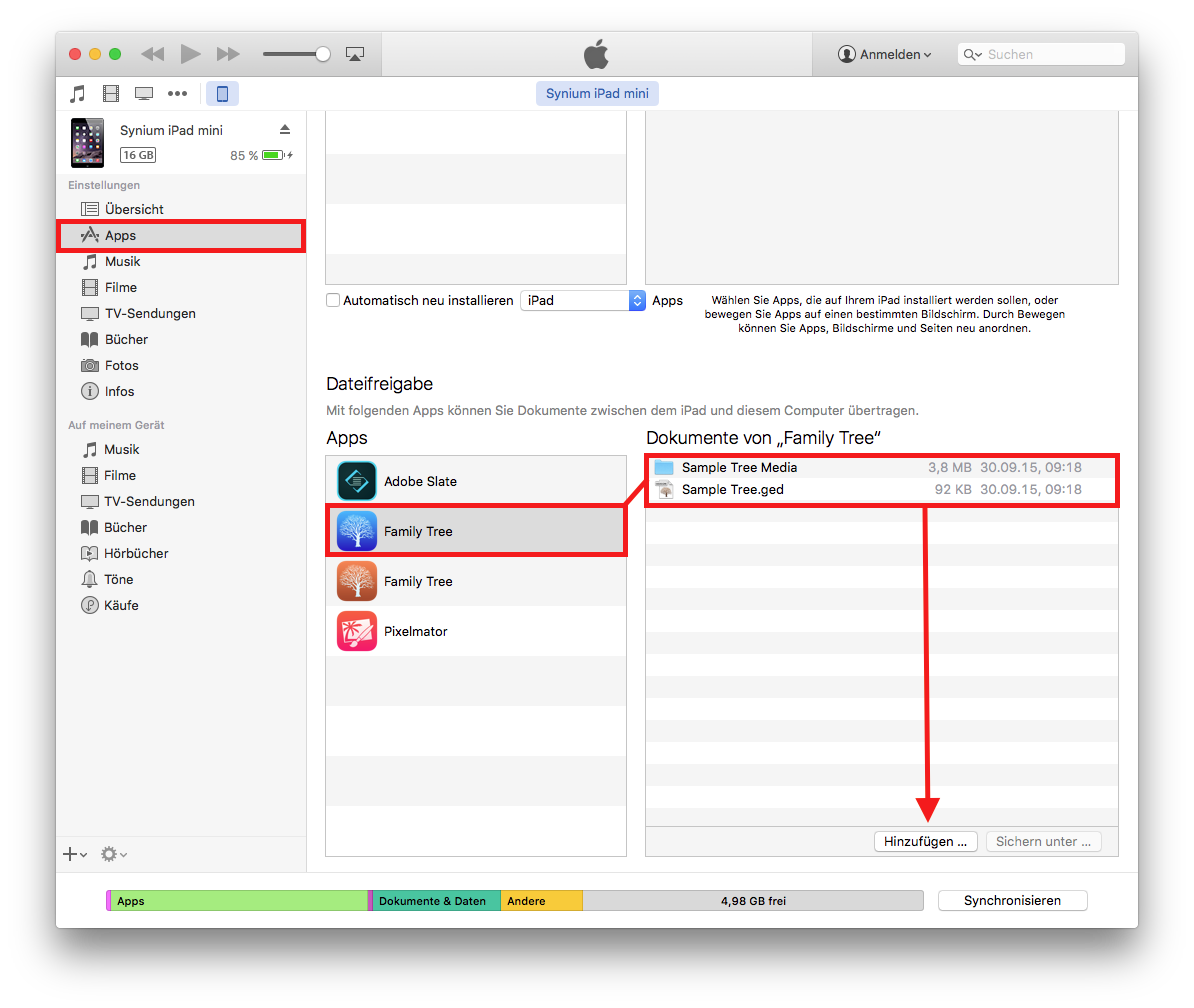This screenshot has height=1008, width=1194.
Task: Click the battery charge indicator
Action: (277, 155)
